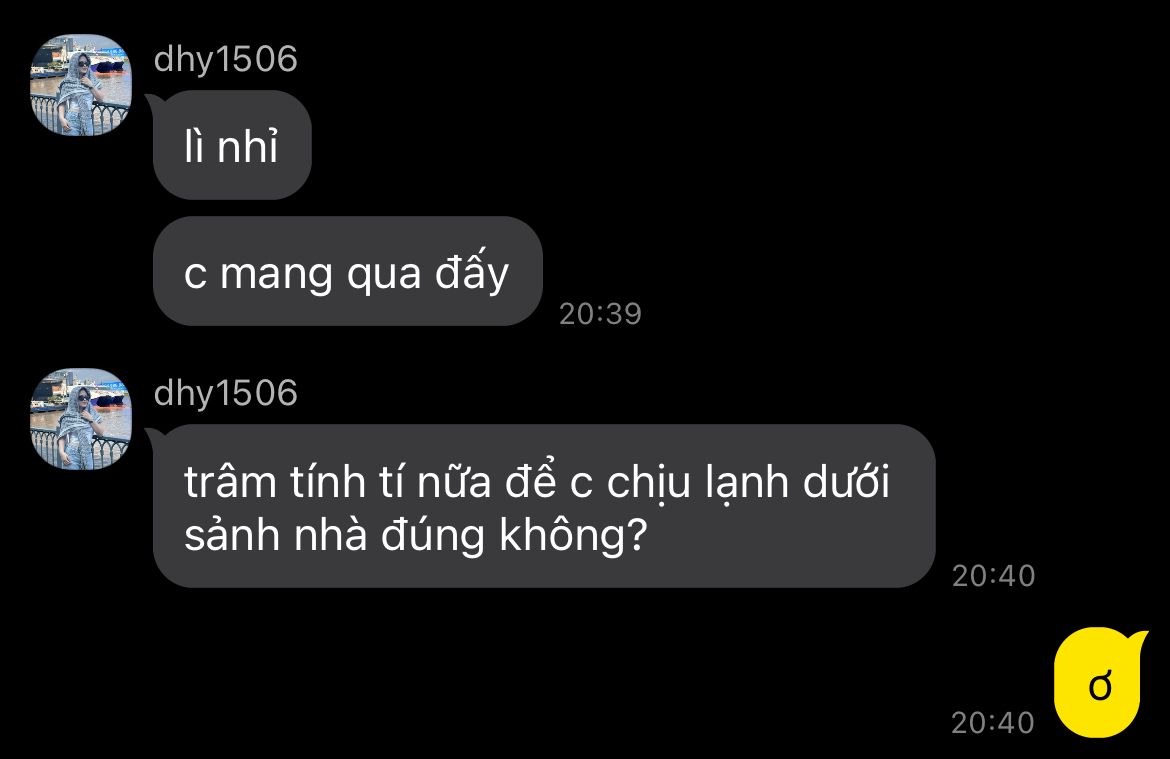Click the word "trâm" in the message
The height and width of the screenshot is (759, 1170).
pos(231,482)
